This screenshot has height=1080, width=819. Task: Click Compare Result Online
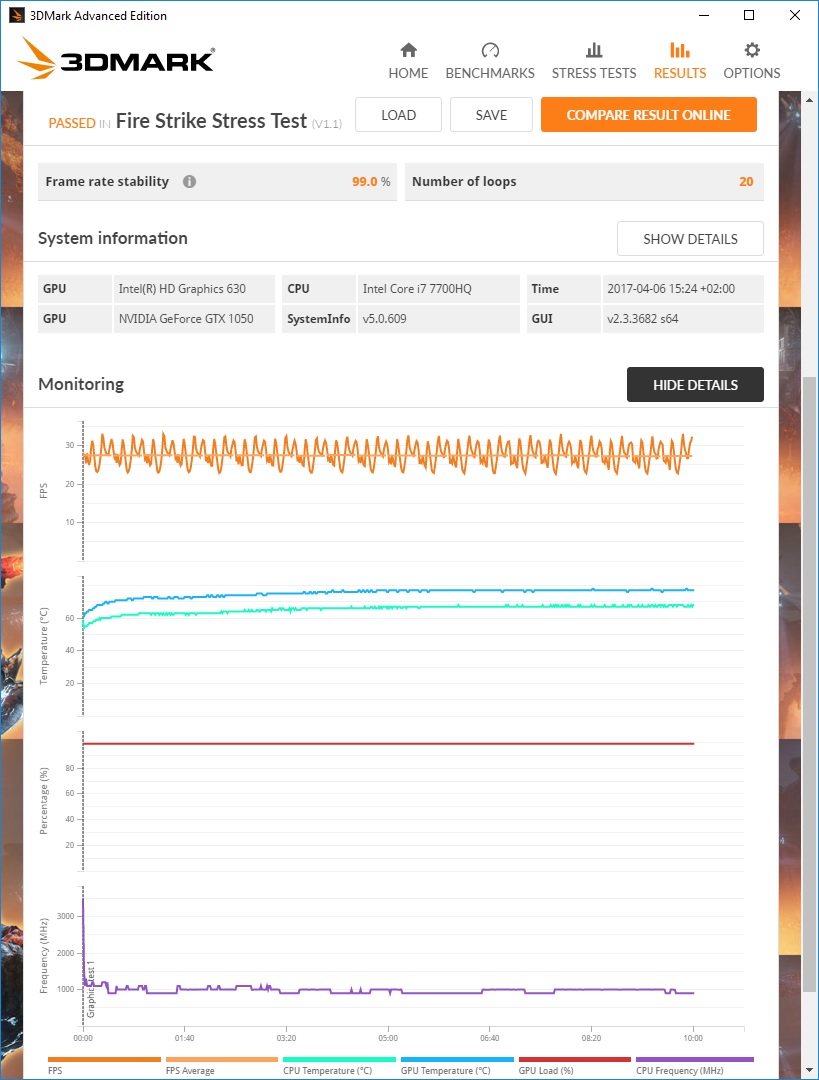[648, 114]
